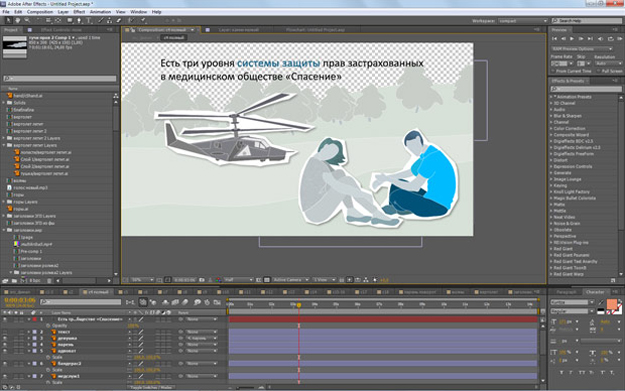The height and width of the screenshot is (391, 625).
Task: Open the Animation menu
Action: tap(100, 12)
